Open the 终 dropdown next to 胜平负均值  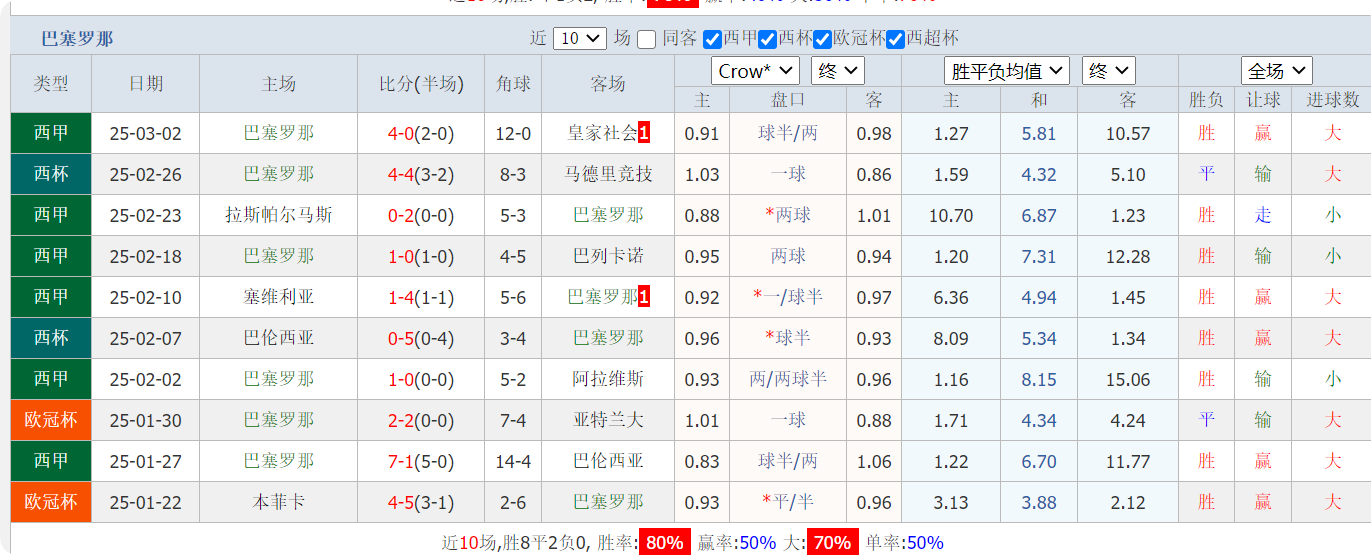[1108, 71]
